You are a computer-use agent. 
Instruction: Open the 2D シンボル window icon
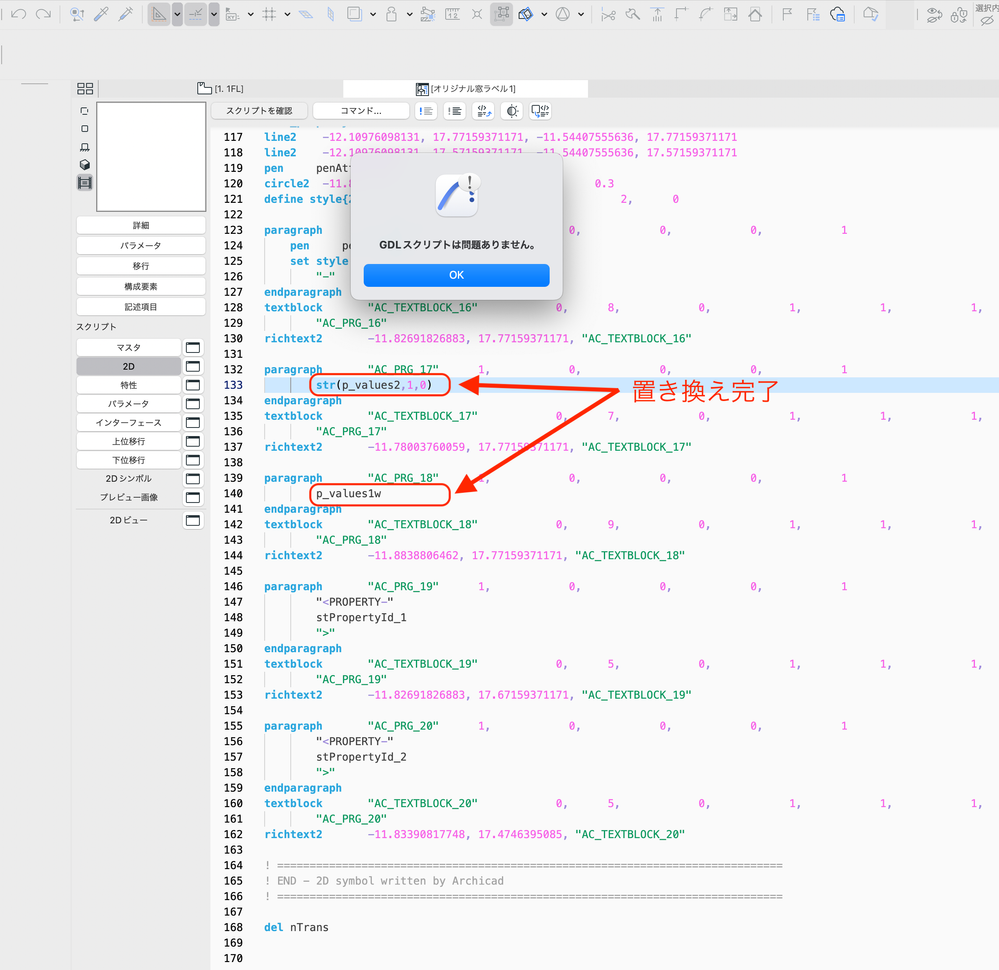click(x=192, y=479)
